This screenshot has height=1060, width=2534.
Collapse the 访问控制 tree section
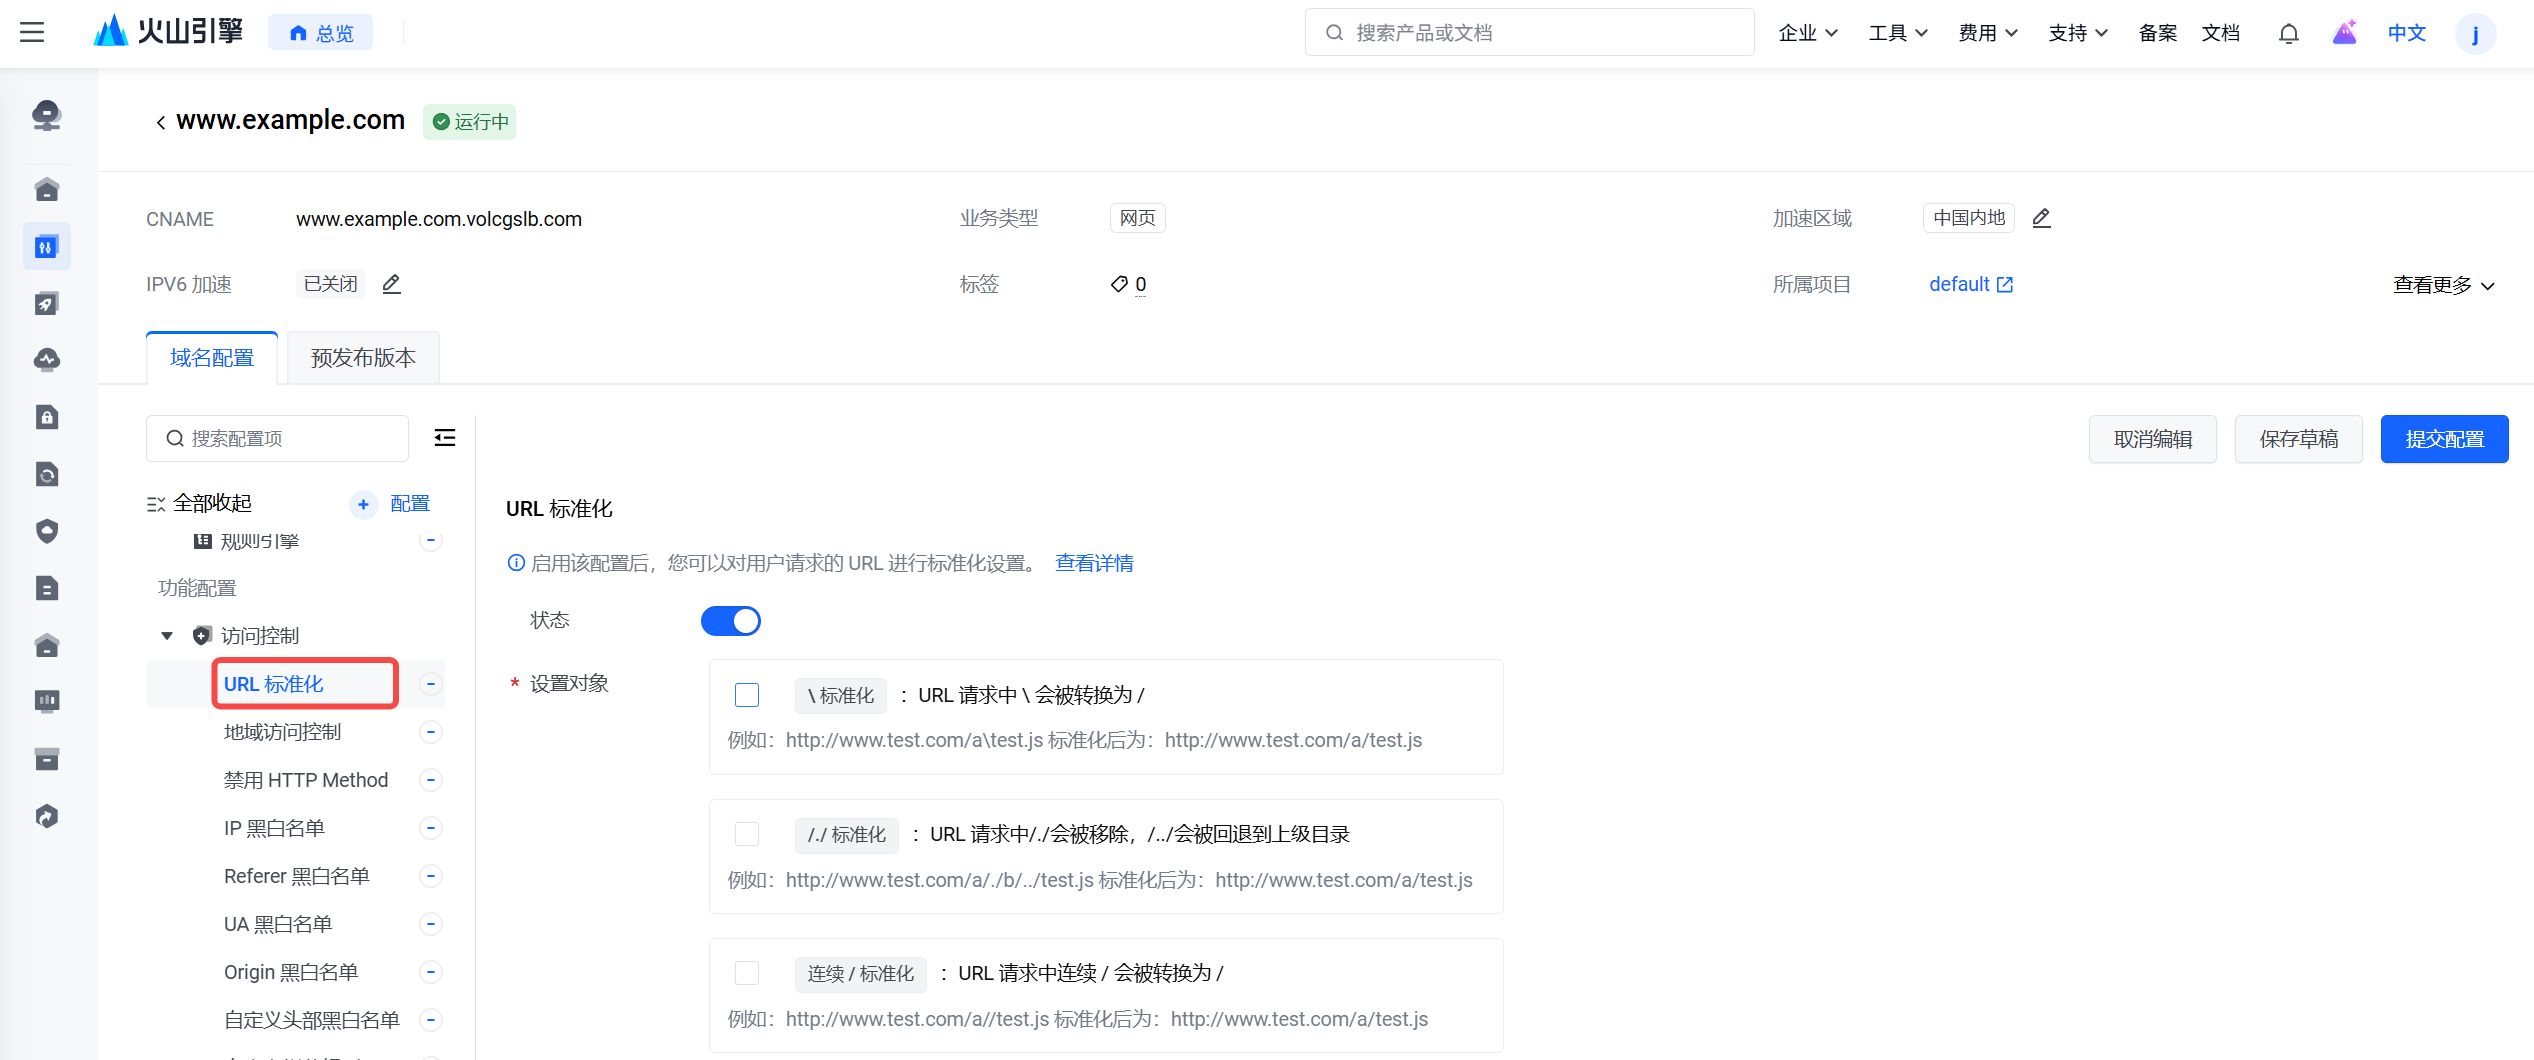(x=167, y=636)
